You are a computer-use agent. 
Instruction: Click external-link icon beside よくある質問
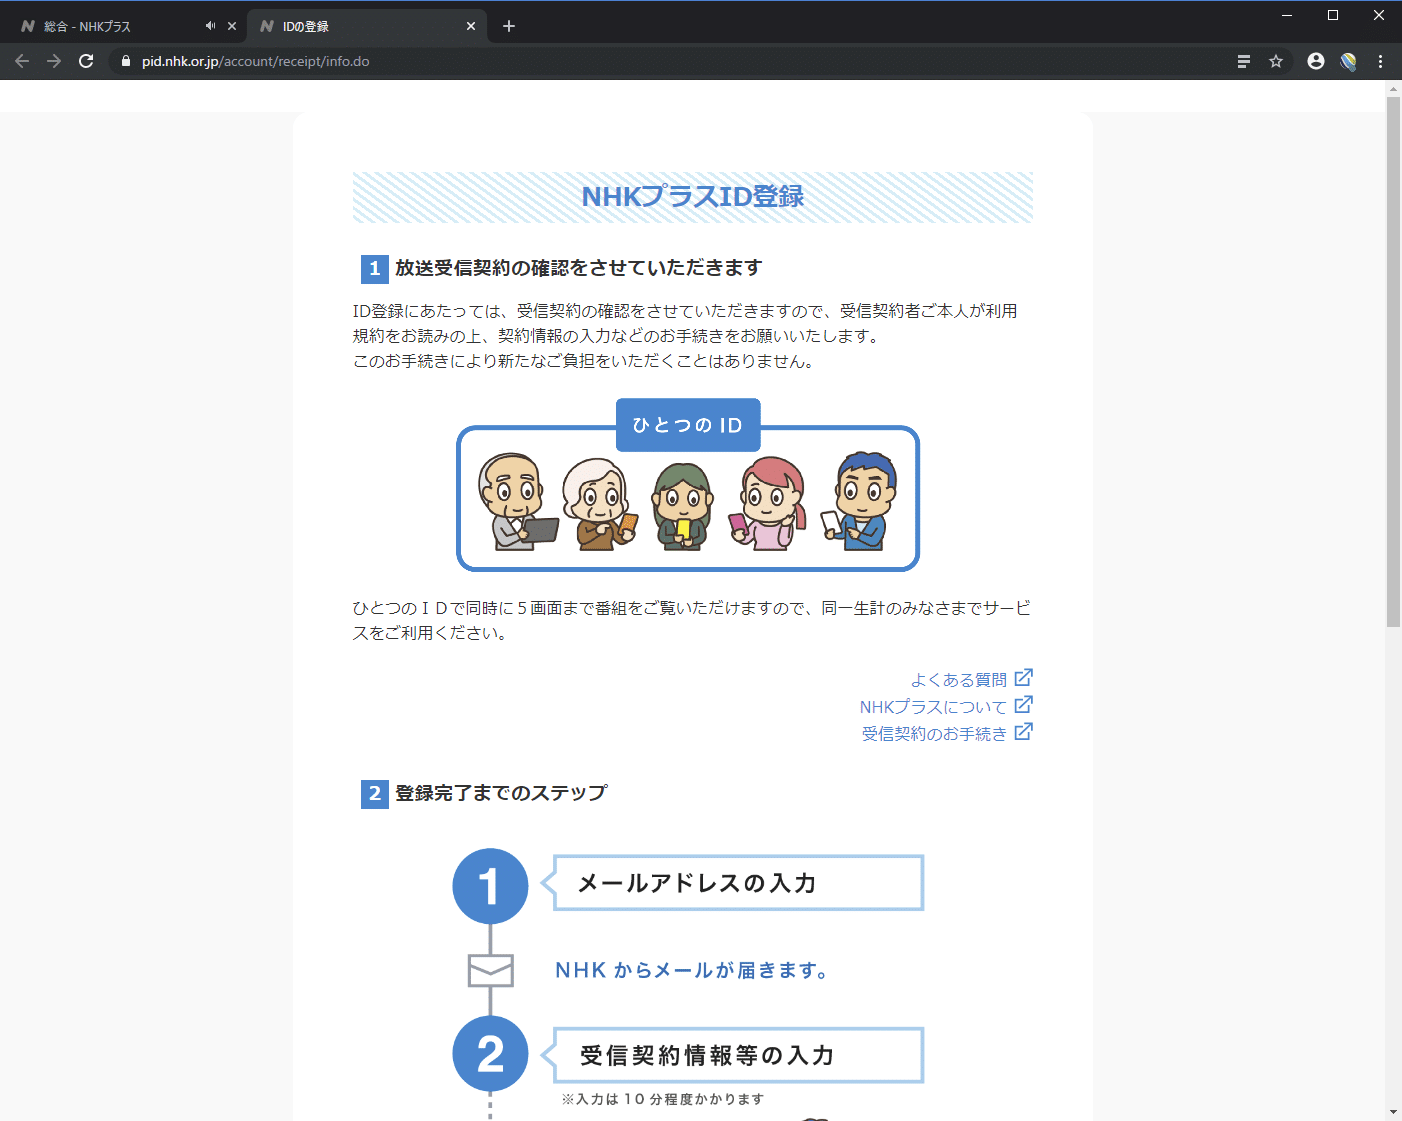1023,678
